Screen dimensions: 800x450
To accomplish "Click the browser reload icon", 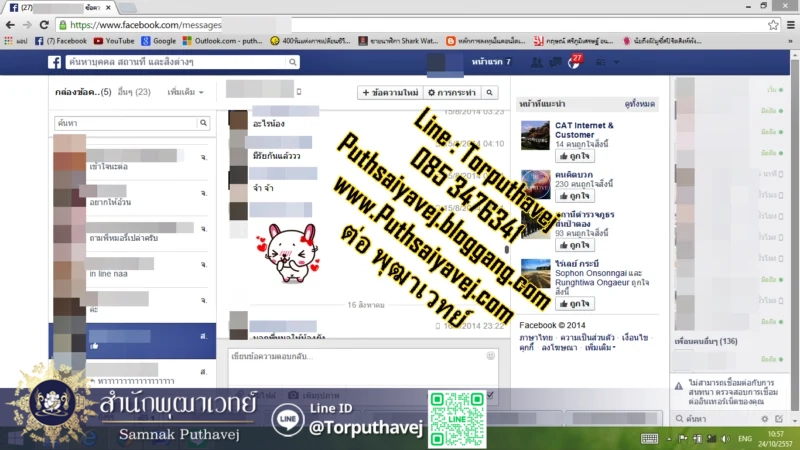I will coord(43,24).
